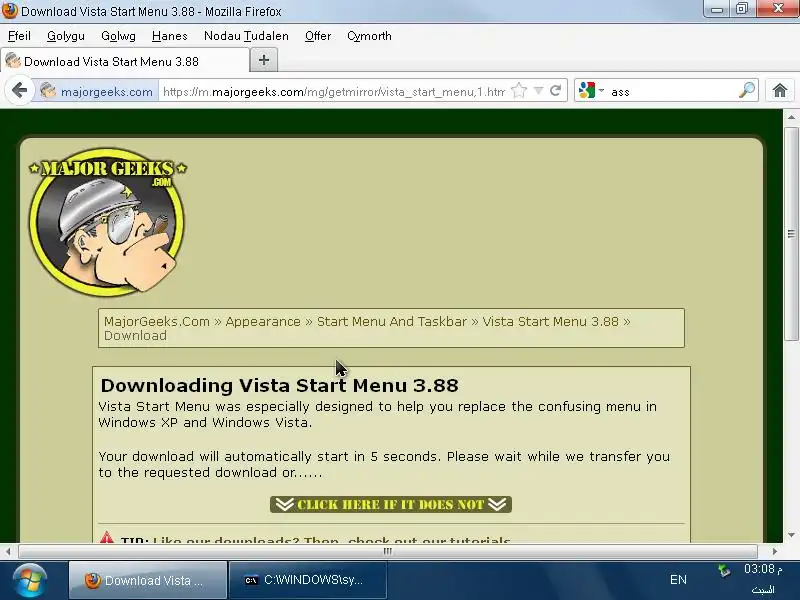Click the 'Click here if it does not' button

coord(391,504)
